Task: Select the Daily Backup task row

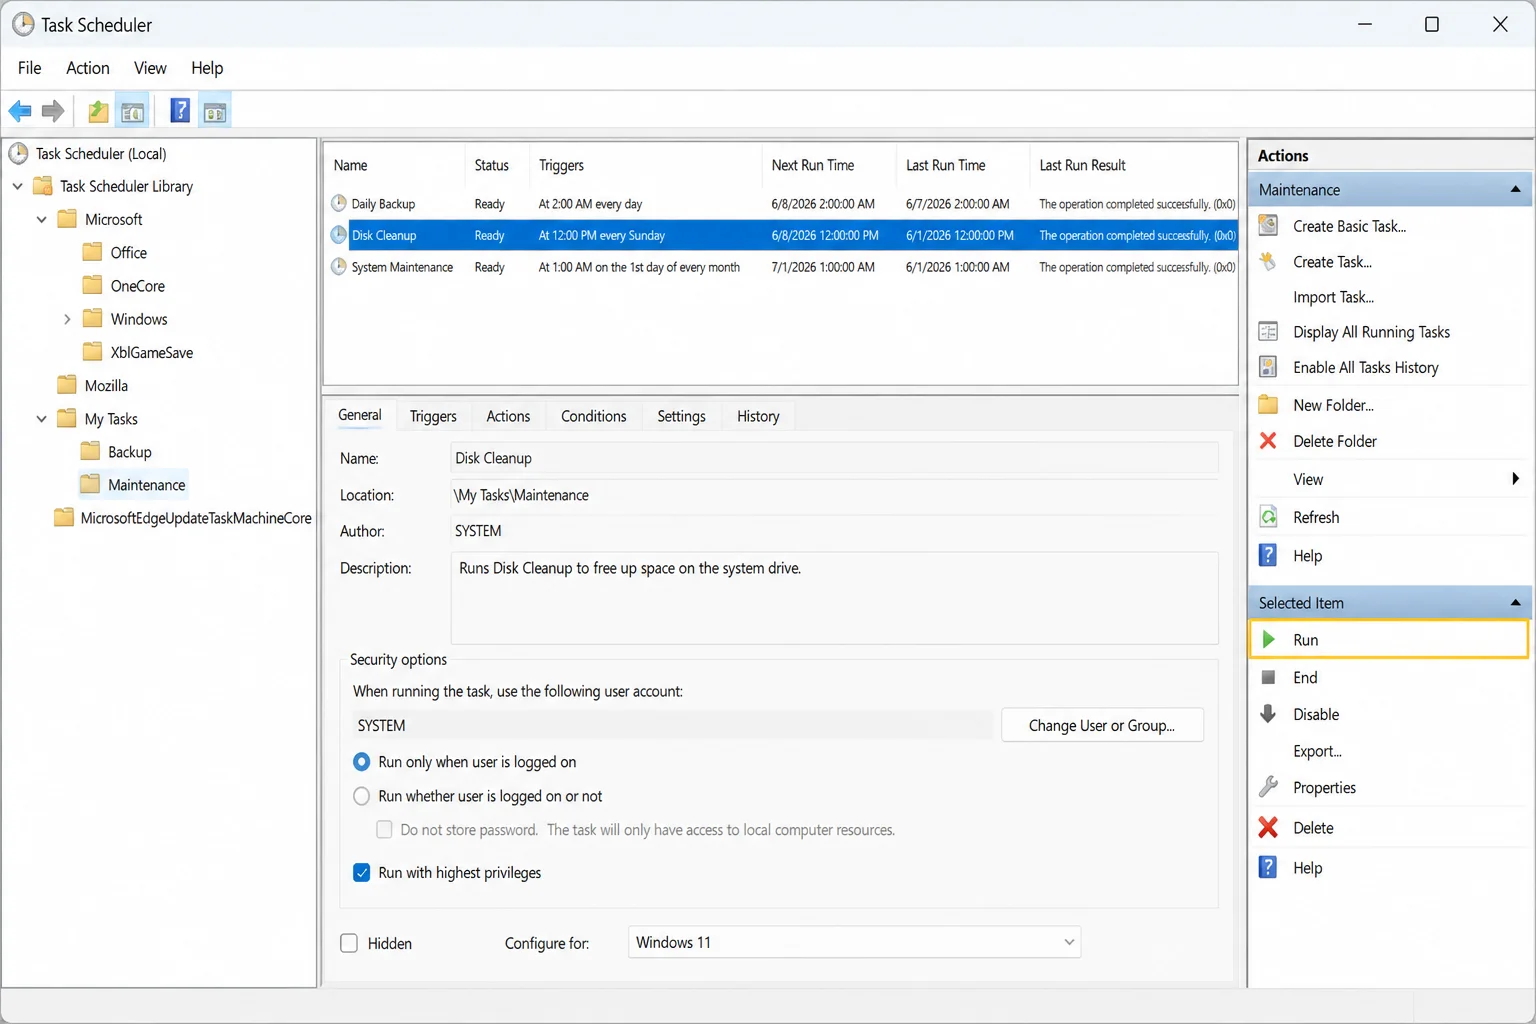Action: (781, 203)
